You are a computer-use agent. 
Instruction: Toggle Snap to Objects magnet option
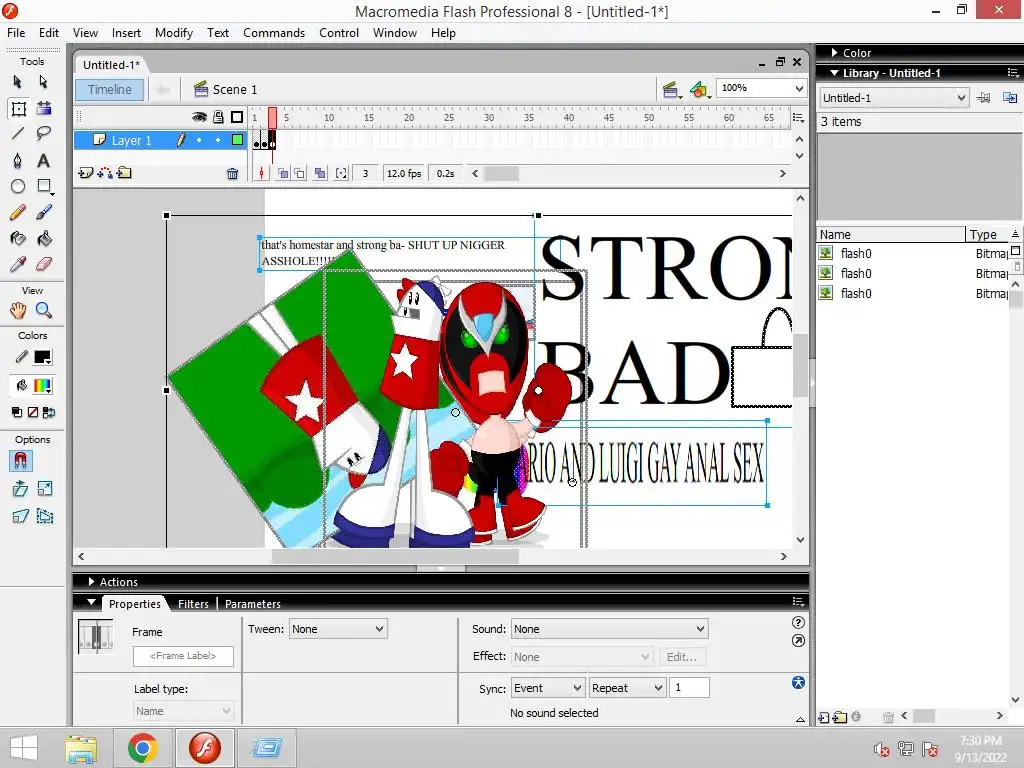pos(20,461)
